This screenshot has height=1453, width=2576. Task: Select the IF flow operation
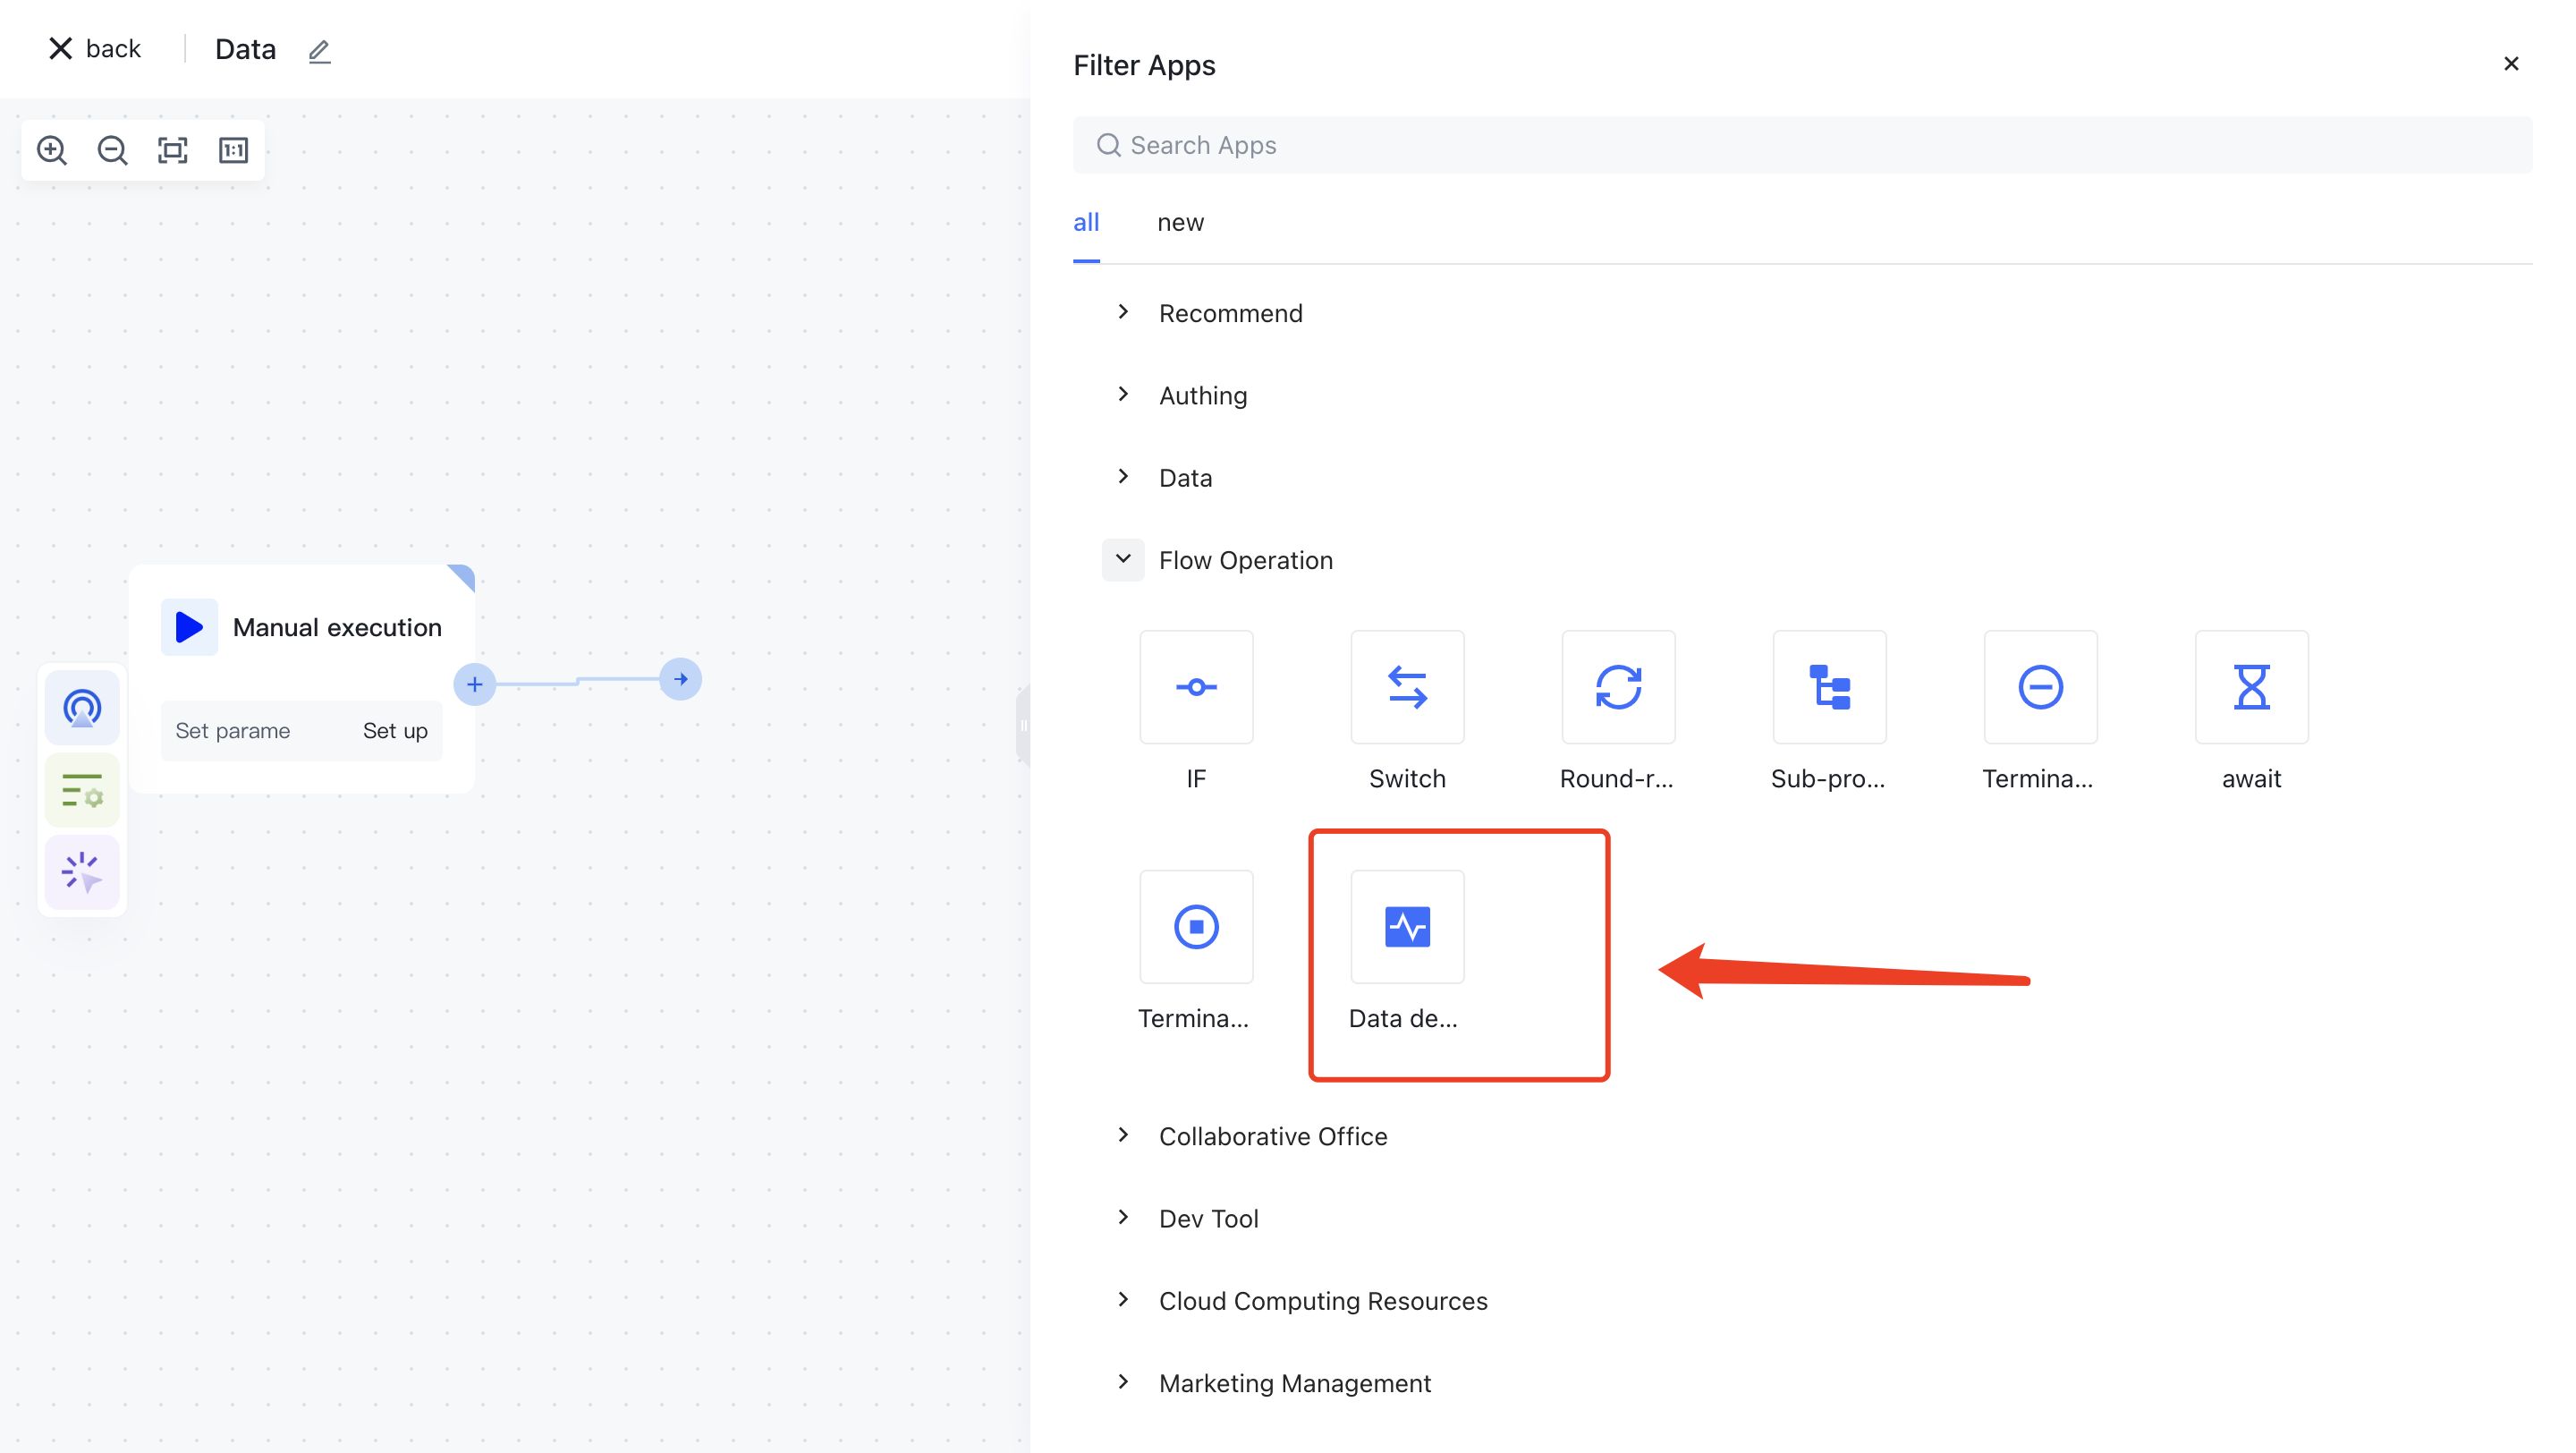tap(1196, 687)
